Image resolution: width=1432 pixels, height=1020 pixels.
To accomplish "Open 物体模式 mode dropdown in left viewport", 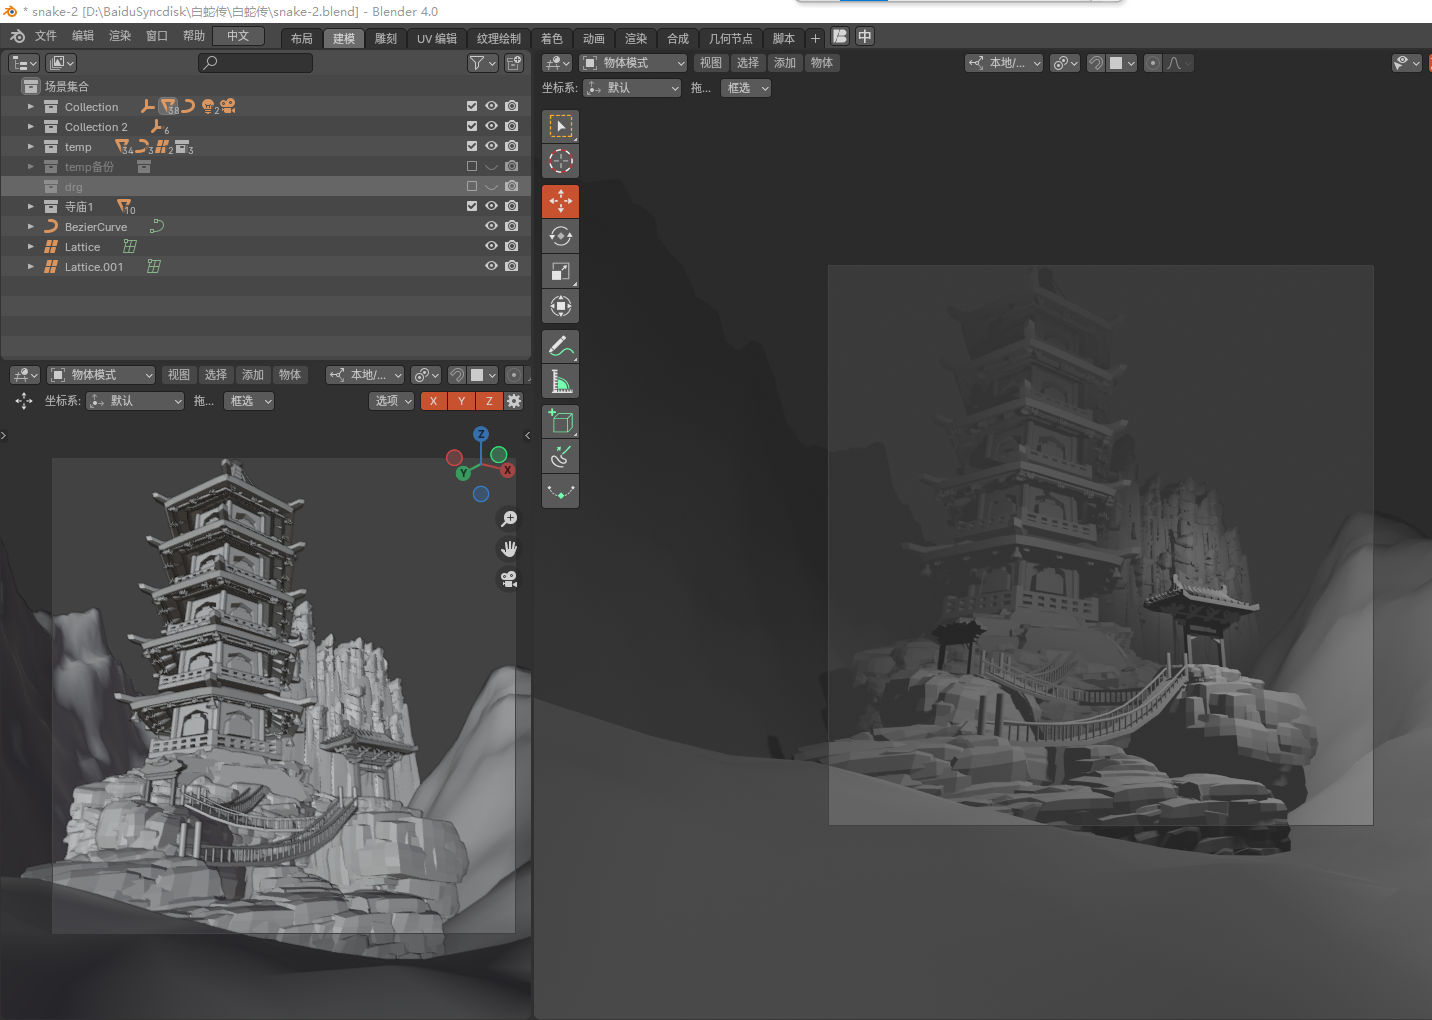I will coord(101,375).
